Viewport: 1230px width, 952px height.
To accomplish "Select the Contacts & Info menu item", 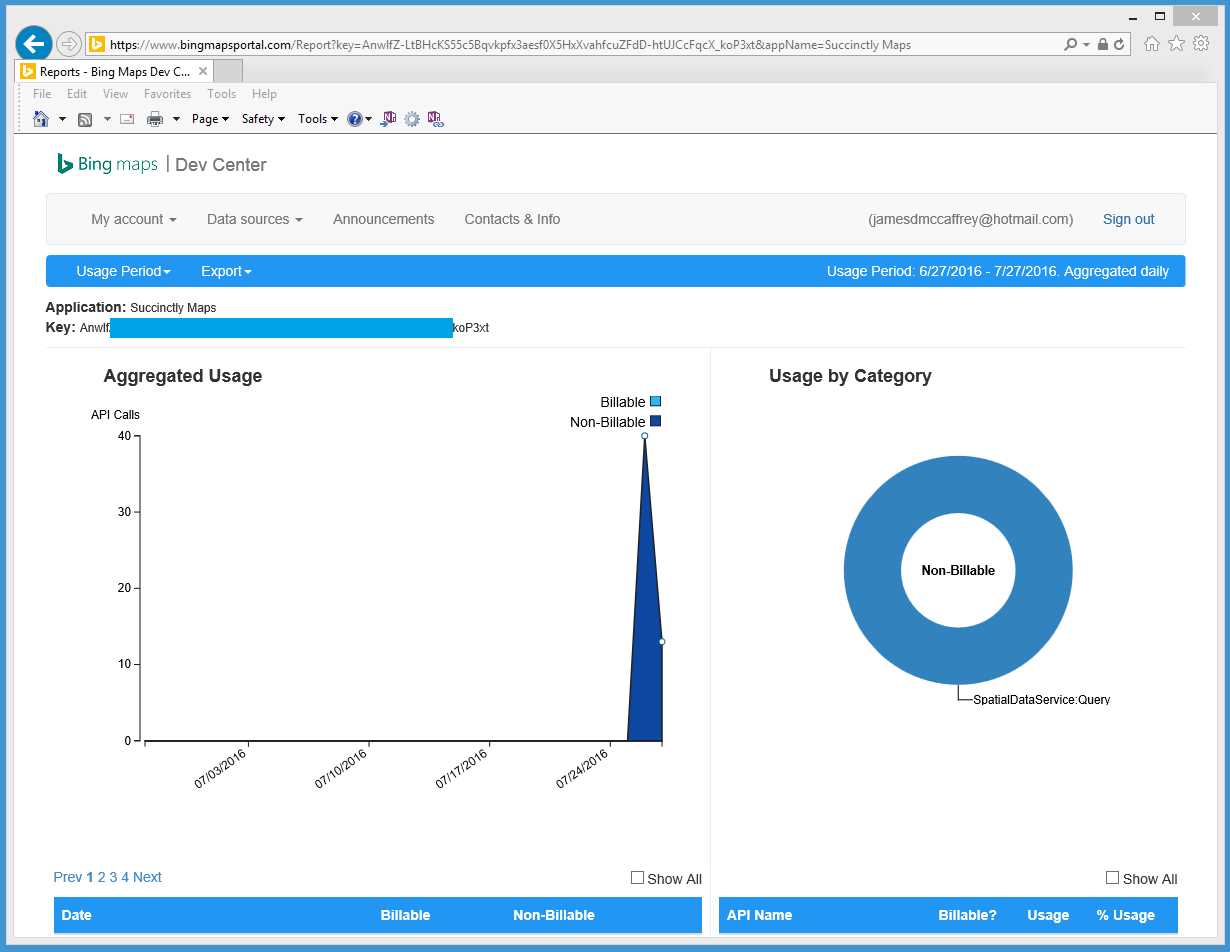I will pyautogui.click(x=512, y=219).
